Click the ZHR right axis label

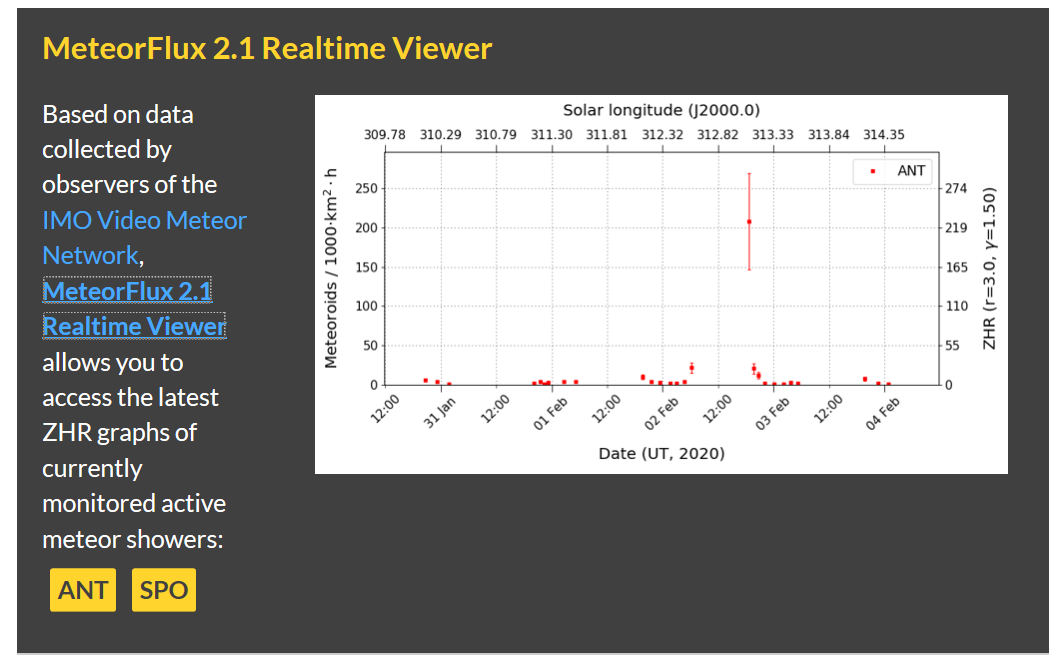coord(990,268)
